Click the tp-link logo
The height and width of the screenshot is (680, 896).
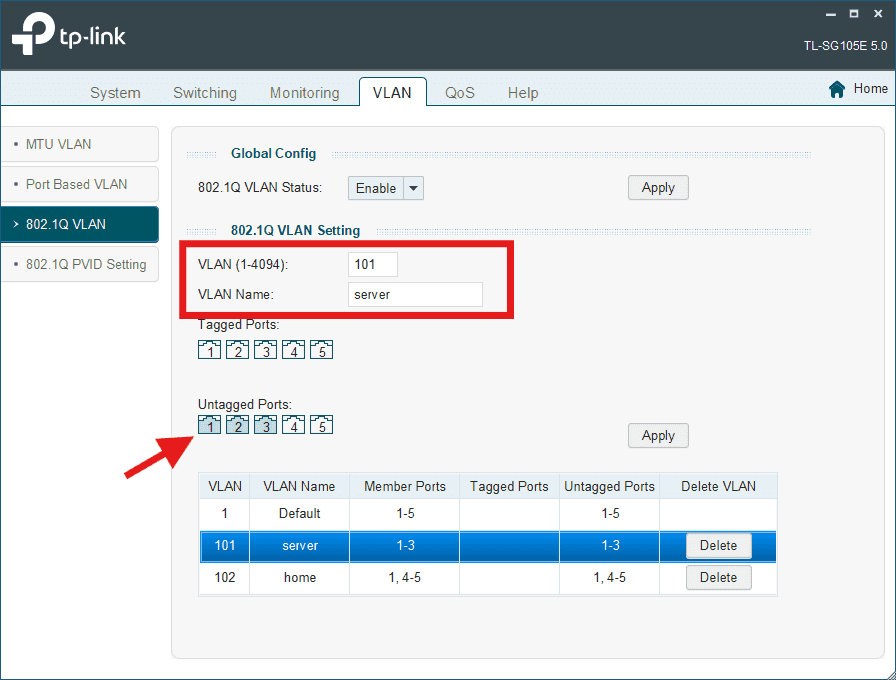(x=67, y=35)
